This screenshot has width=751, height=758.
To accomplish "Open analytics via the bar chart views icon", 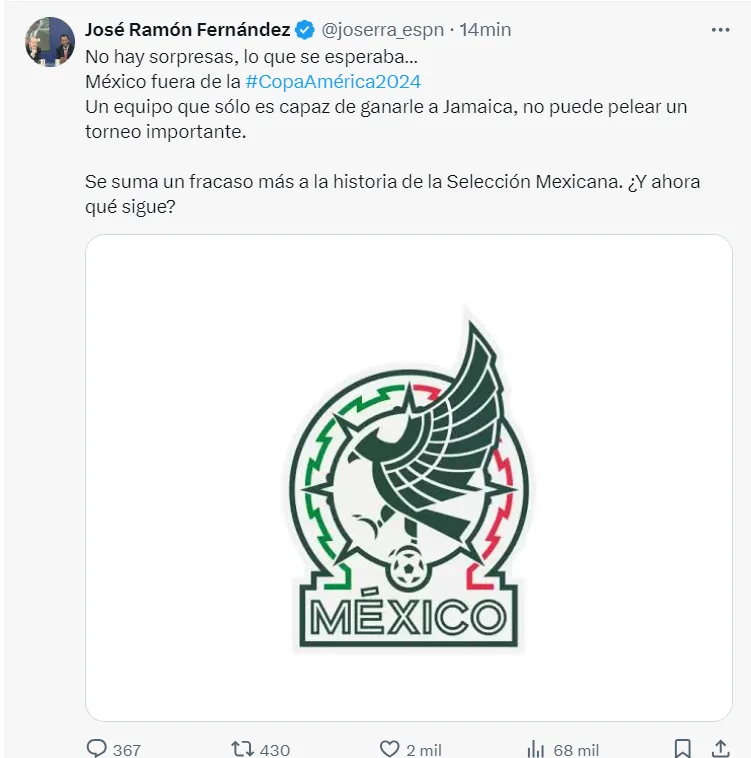I will (x=536, y=748).
